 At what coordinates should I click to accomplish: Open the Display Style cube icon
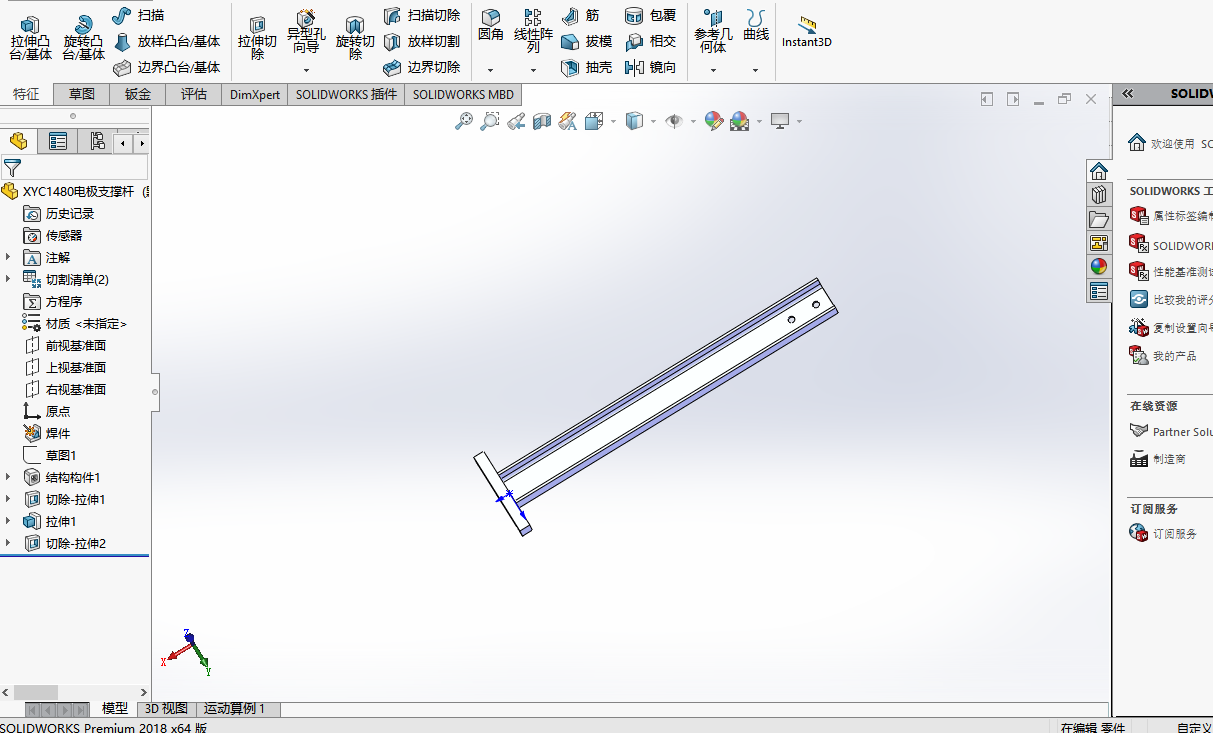(x=634, y=121)
